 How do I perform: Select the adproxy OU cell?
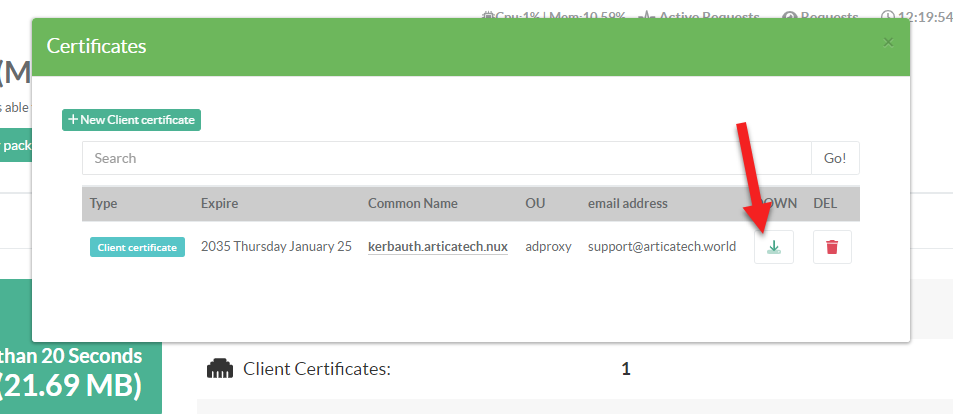(x=548, y=247)
